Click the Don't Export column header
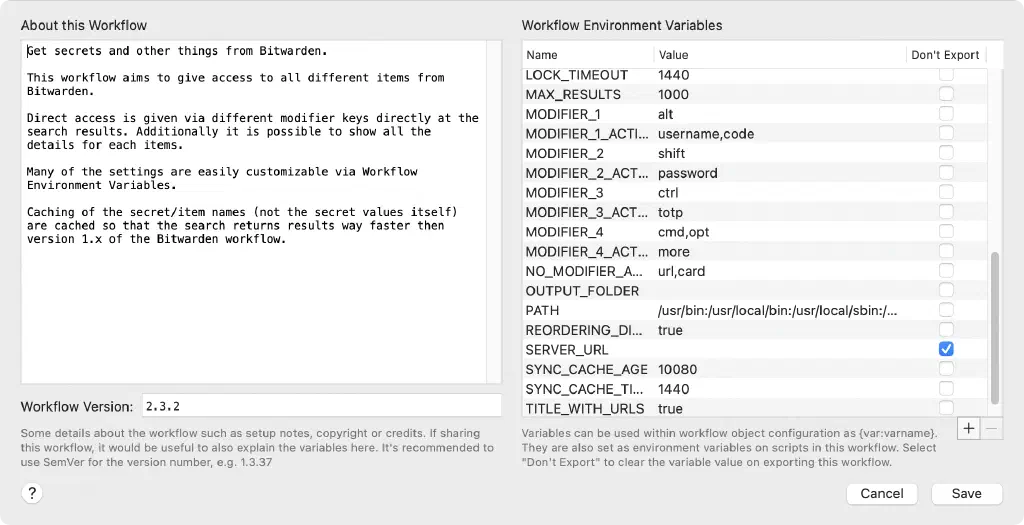This screenshot has height=525, width=1024. pyautogui.click(x=945, y=55)
